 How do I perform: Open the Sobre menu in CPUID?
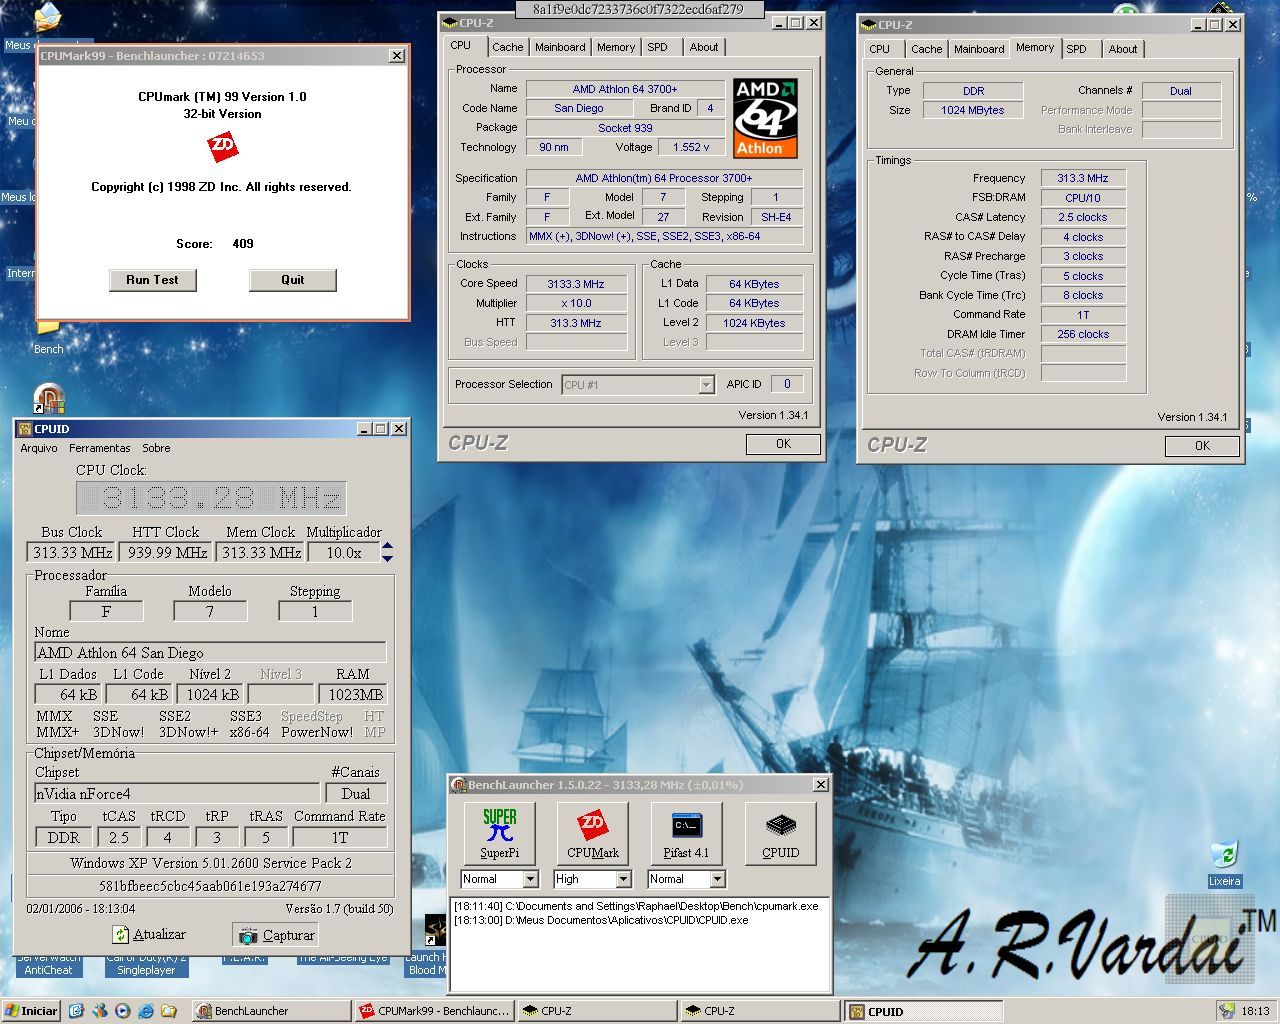point(156,448)
